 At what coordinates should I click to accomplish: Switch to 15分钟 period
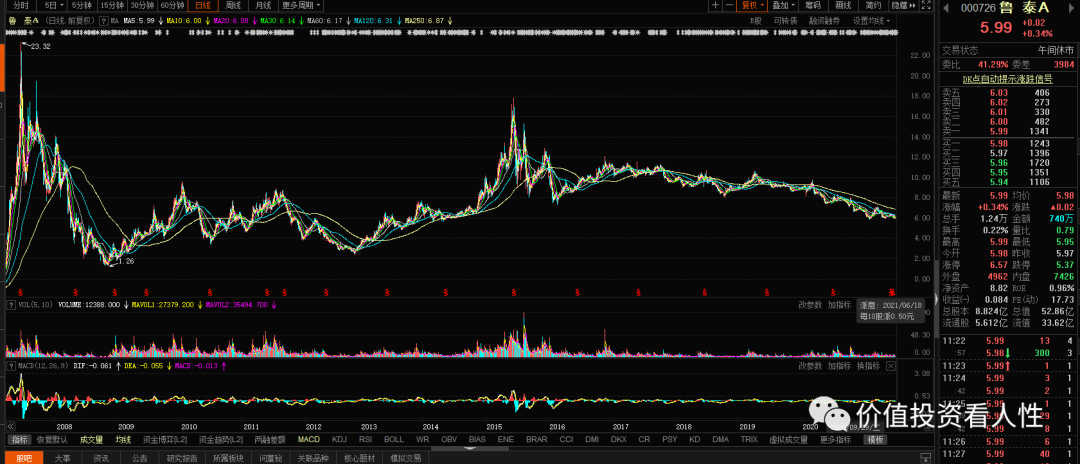[x=112, y=6]
